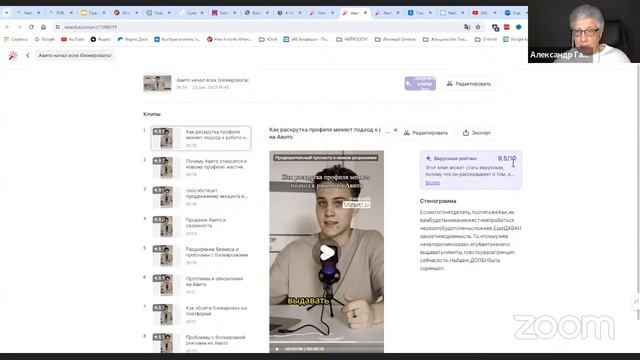This screenshot has height=360, width=640.
Task: Open the browser home page icon
Action: pos(43,27)
